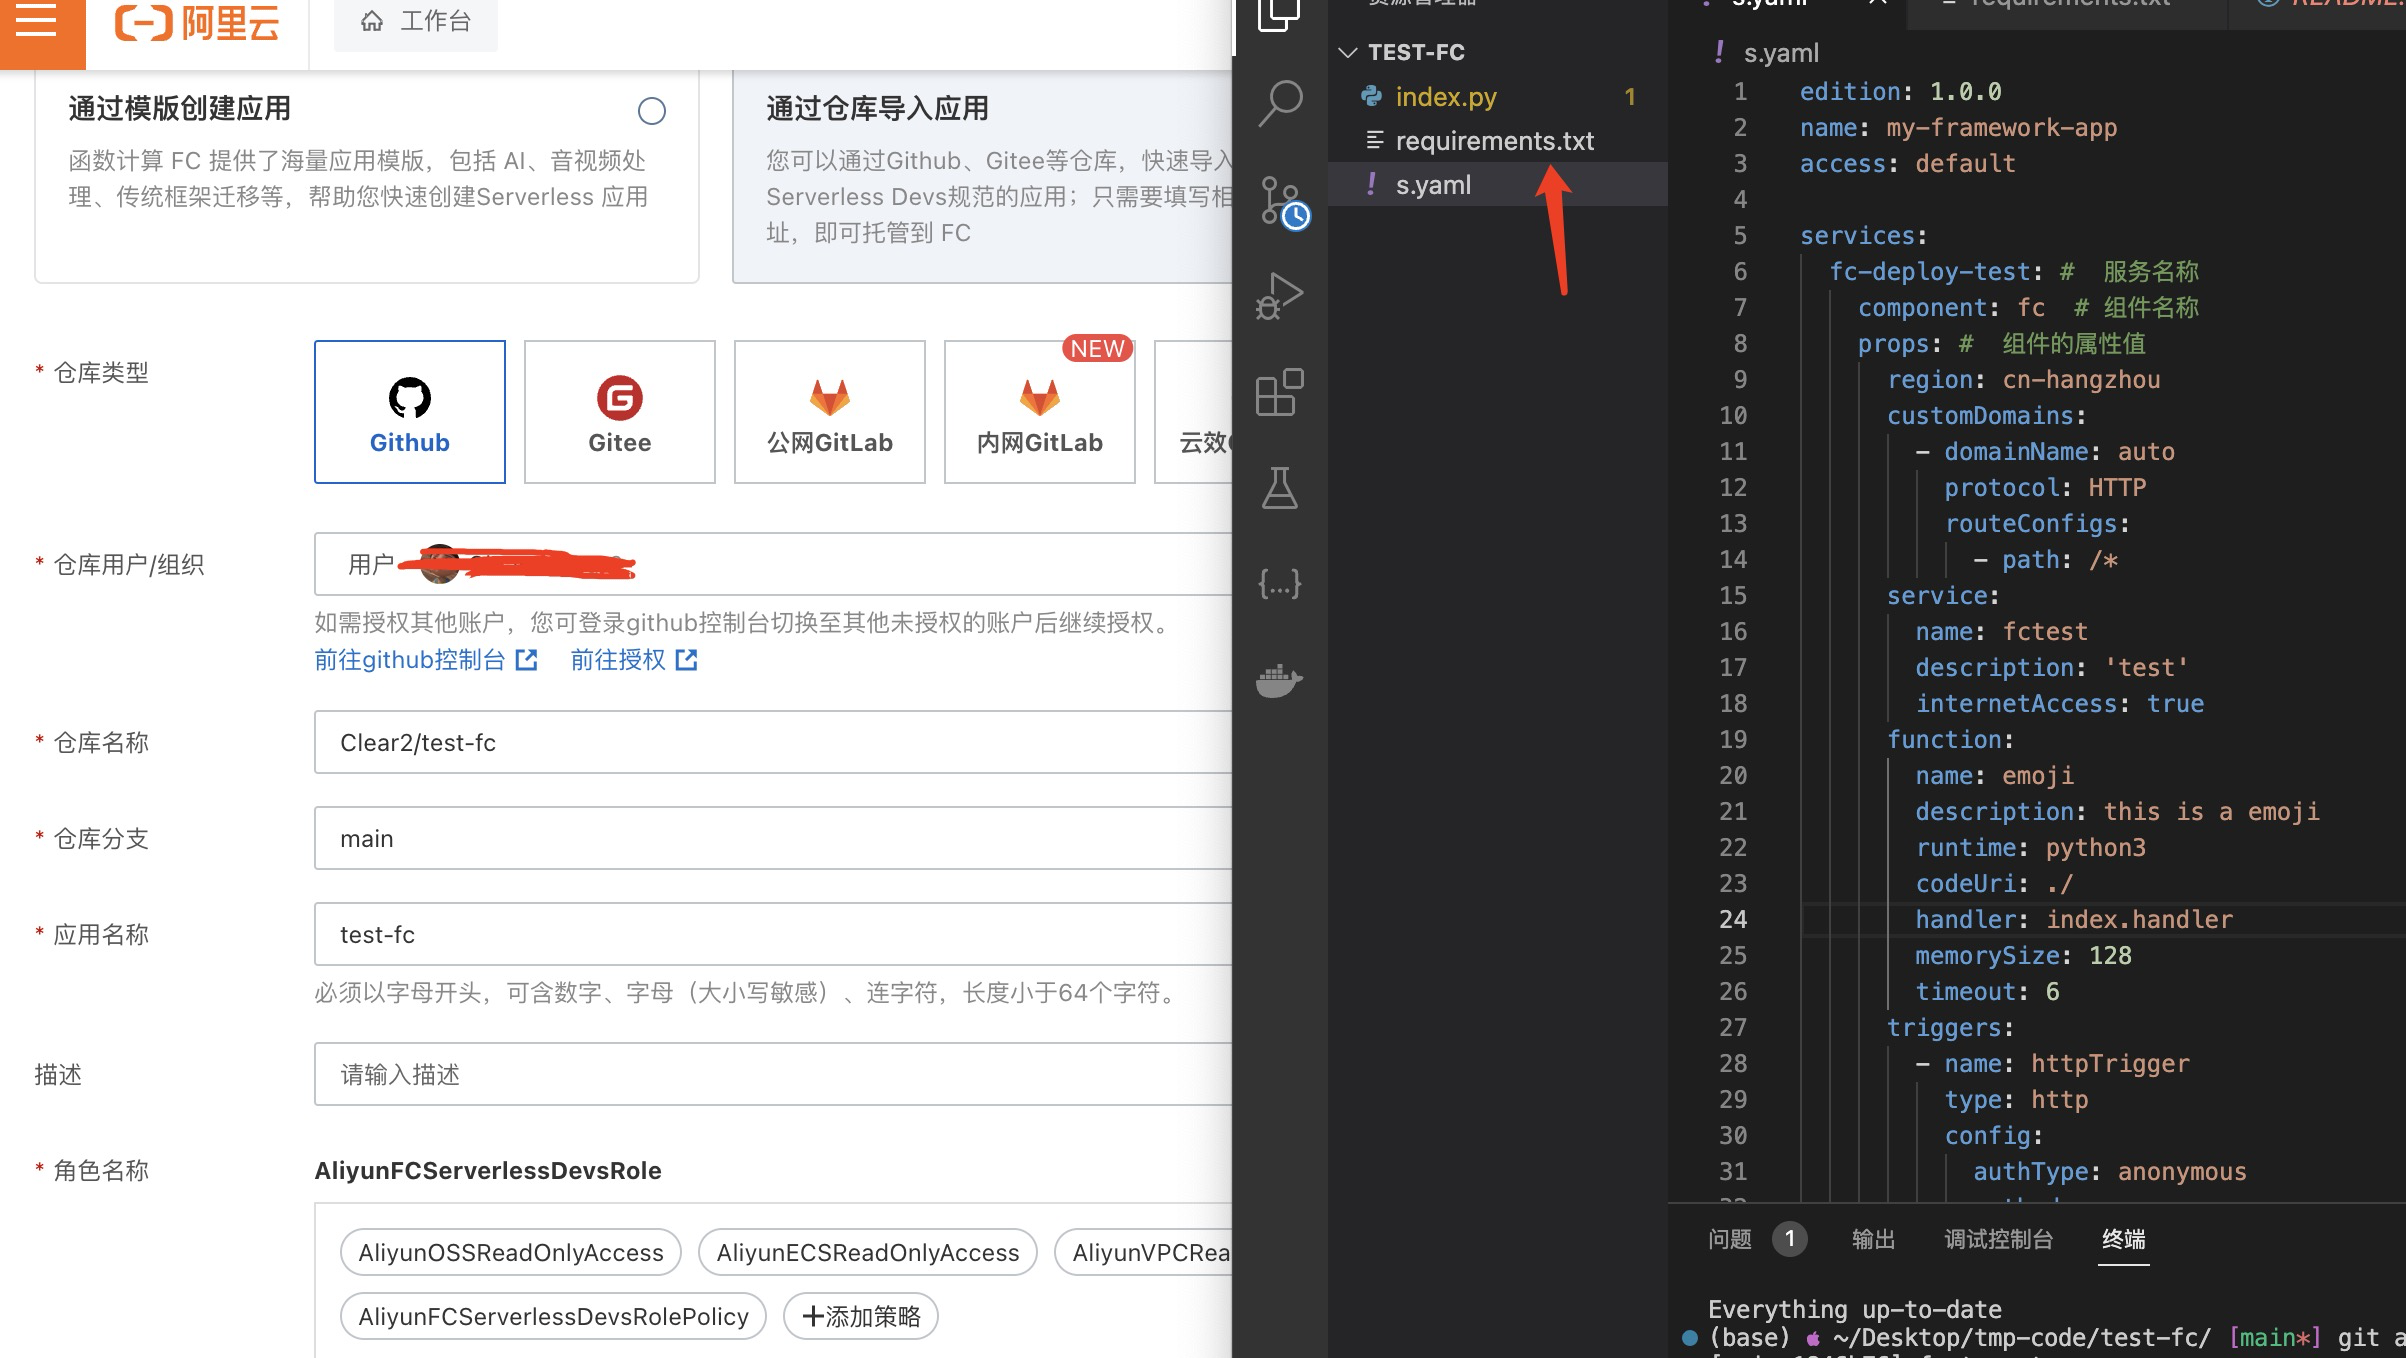Click the Aliyun logo
The height and width of the screenshot is (1358, 2406).
coord(197,22)
